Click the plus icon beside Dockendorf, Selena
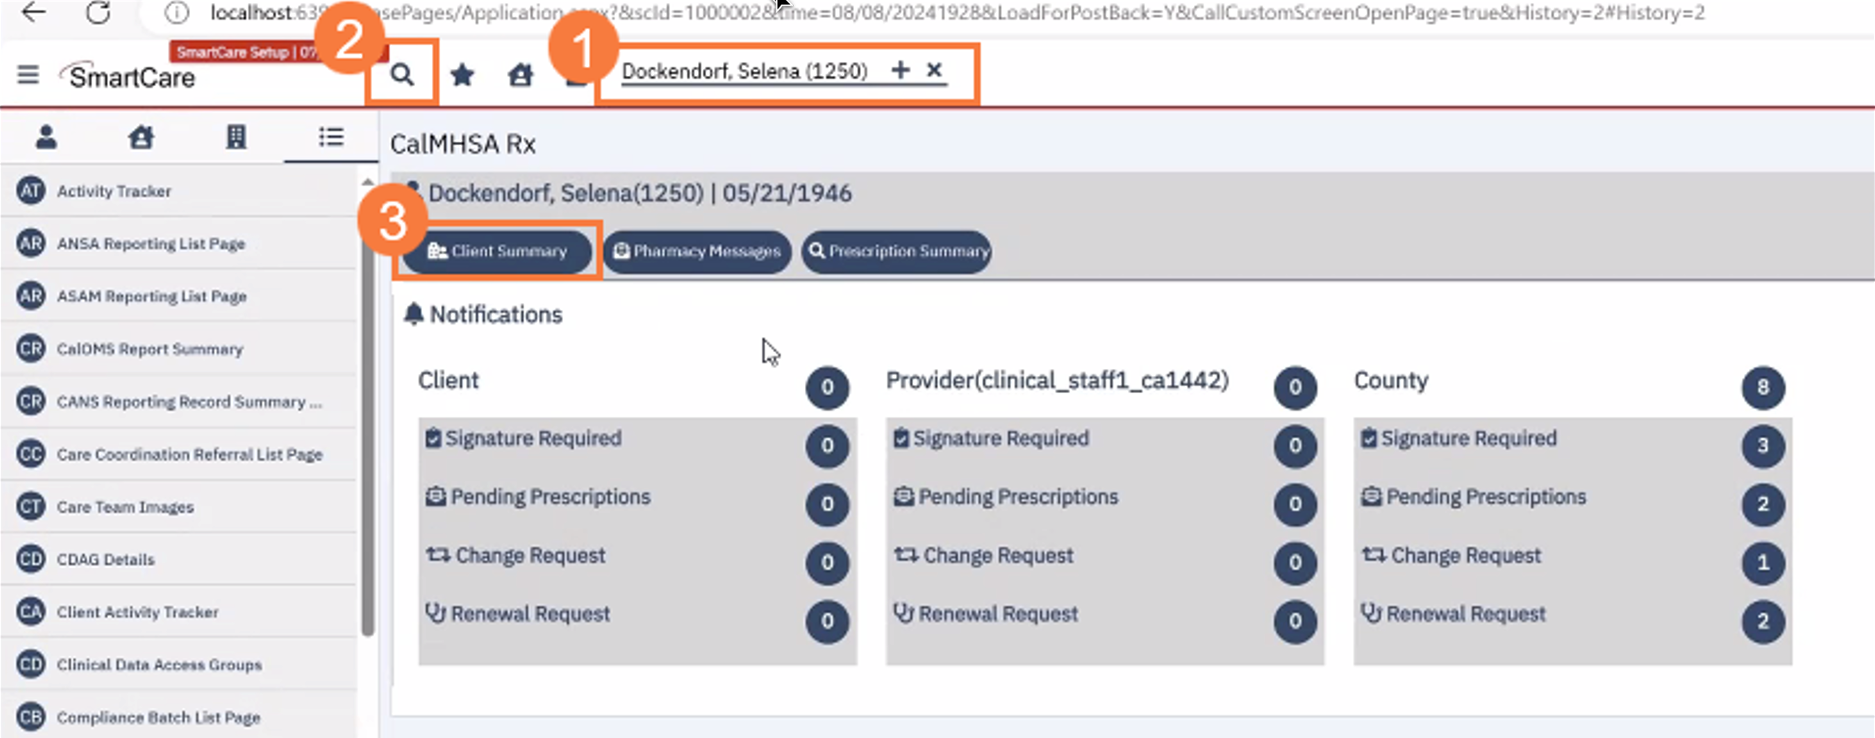1875x738 pixels. point(900,70)
